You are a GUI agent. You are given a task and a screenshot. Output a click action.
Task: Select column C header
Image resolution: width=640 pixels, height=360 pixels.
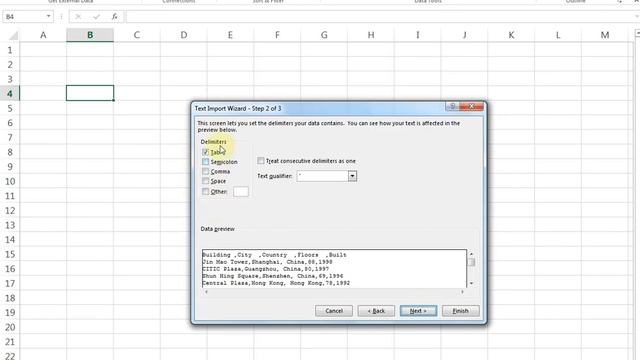point(137,35)
